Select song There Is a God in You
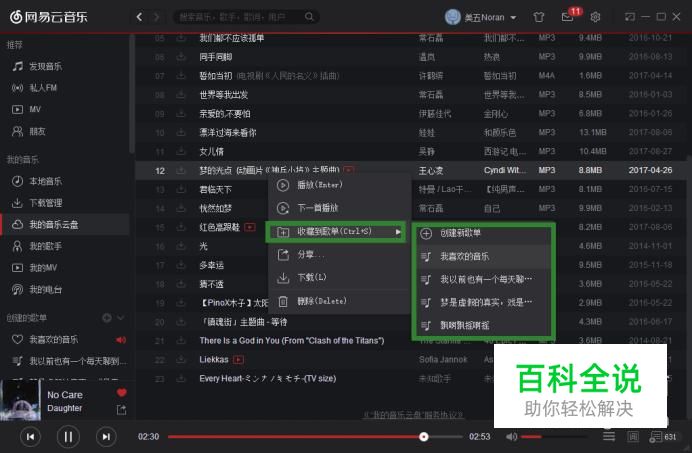 292,340
